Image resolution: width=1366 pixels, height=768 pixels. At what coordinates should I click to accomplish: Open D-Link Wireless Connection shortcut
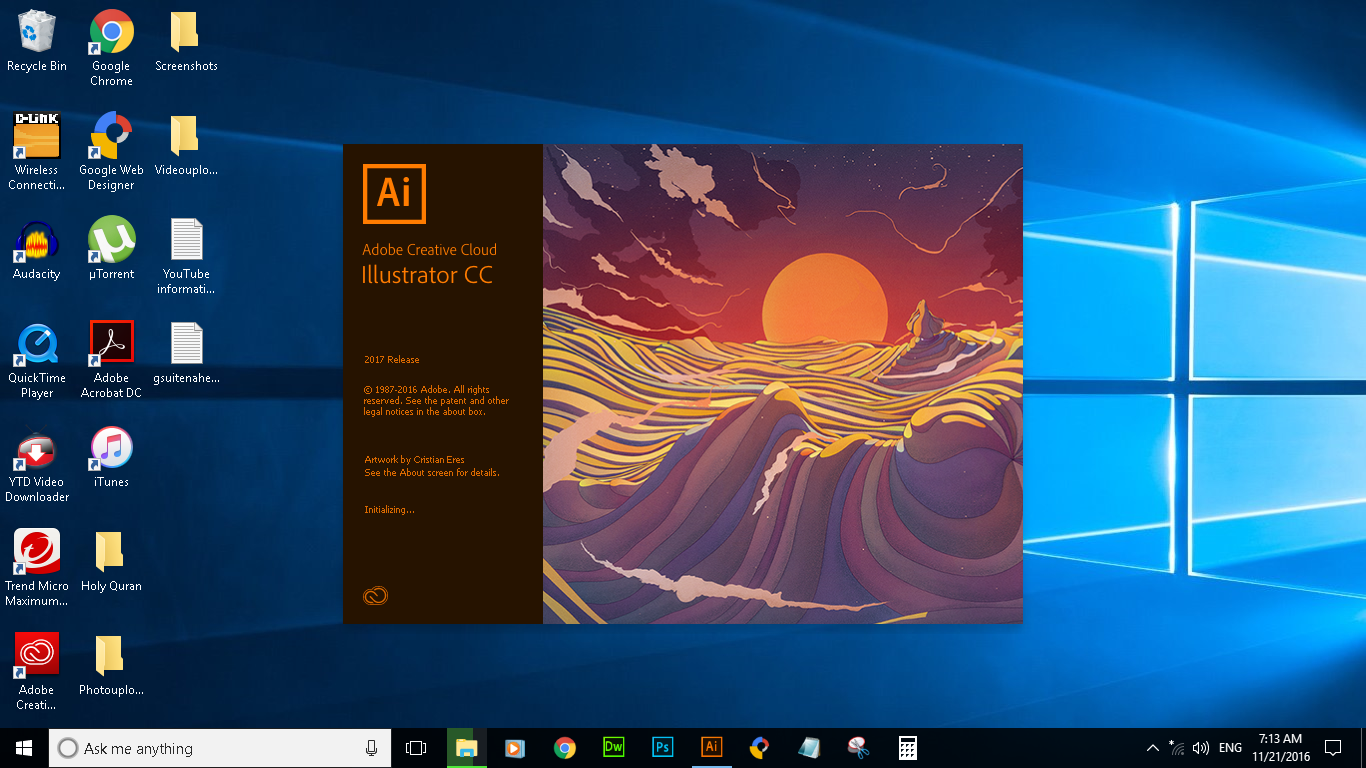pyautogui.click(x=37, y=152)
